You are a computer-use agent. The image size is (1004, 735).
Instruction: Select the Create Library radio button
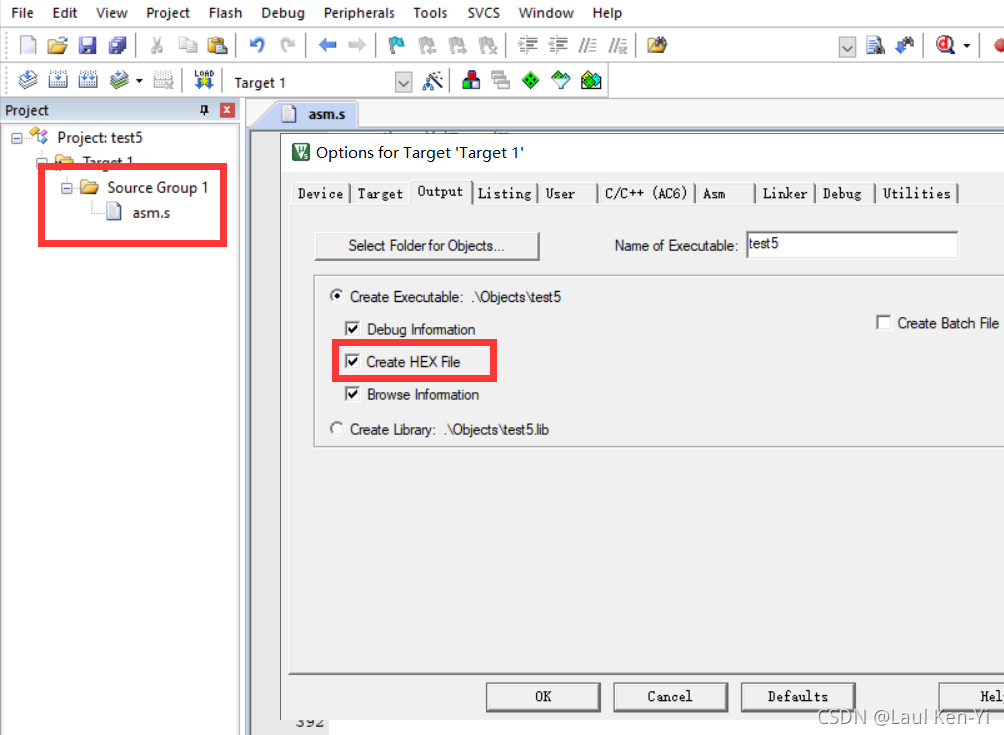336,429
